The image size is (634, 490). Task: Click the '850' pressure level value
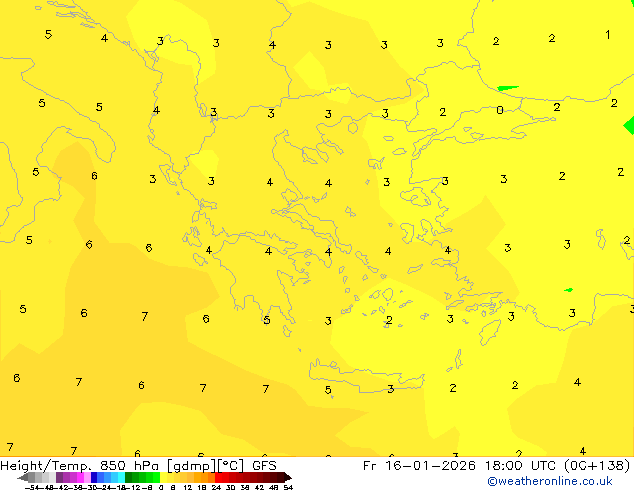tap(113, 465)
